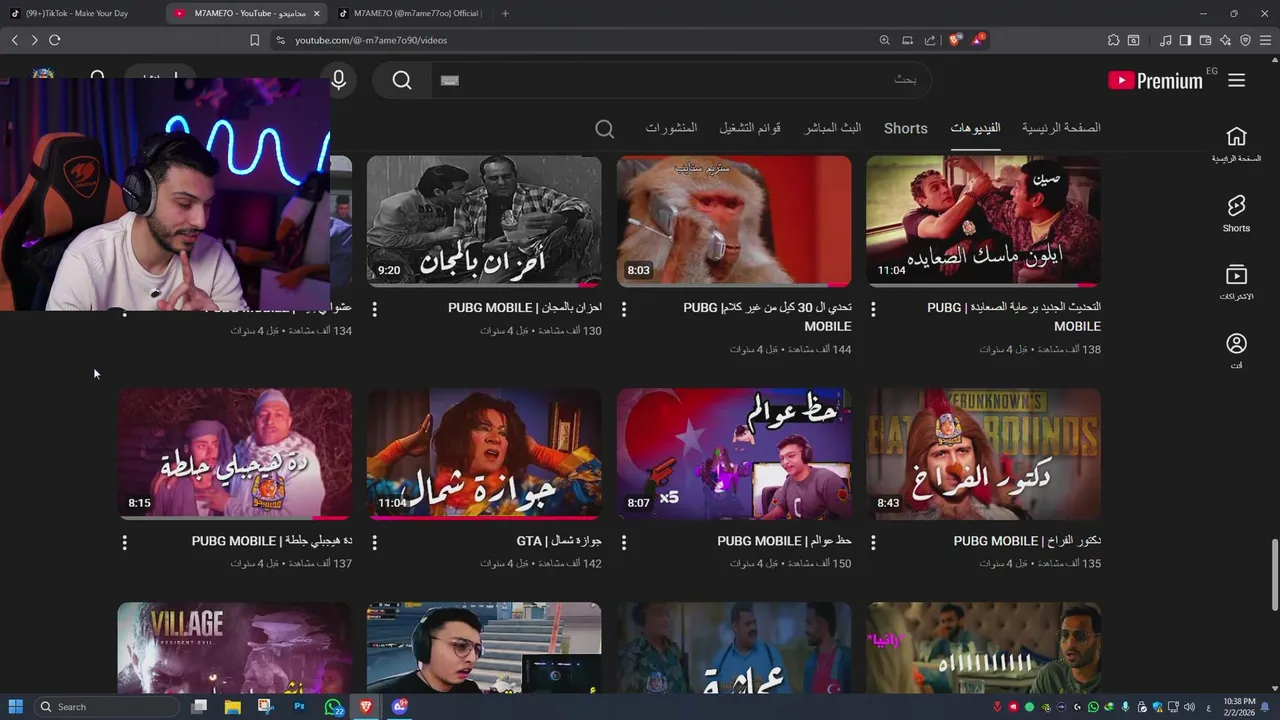Open the Windows Start menu
The image size is (1280, 720).
click(x=16, y=706)
